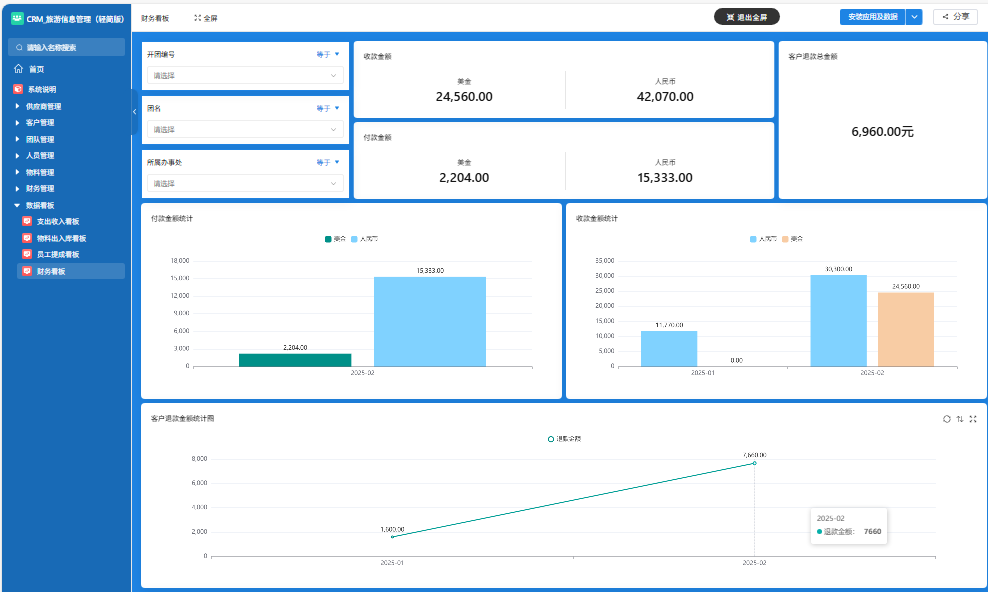Click the 分享 share button
This screenshot has width=988, height=592.
point(955,17)
